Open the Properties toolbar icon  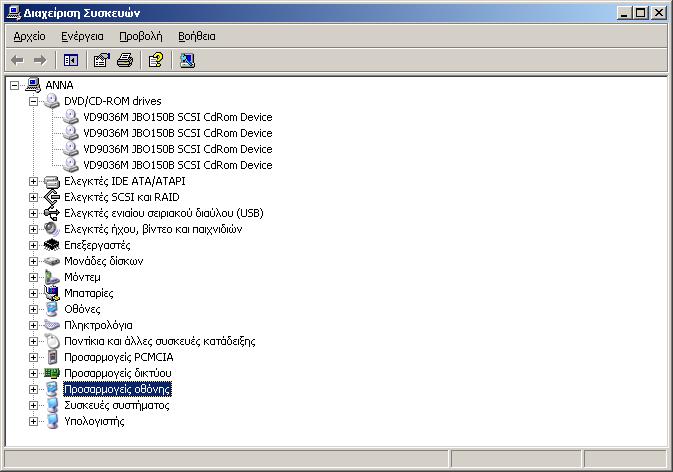[101, 60]
